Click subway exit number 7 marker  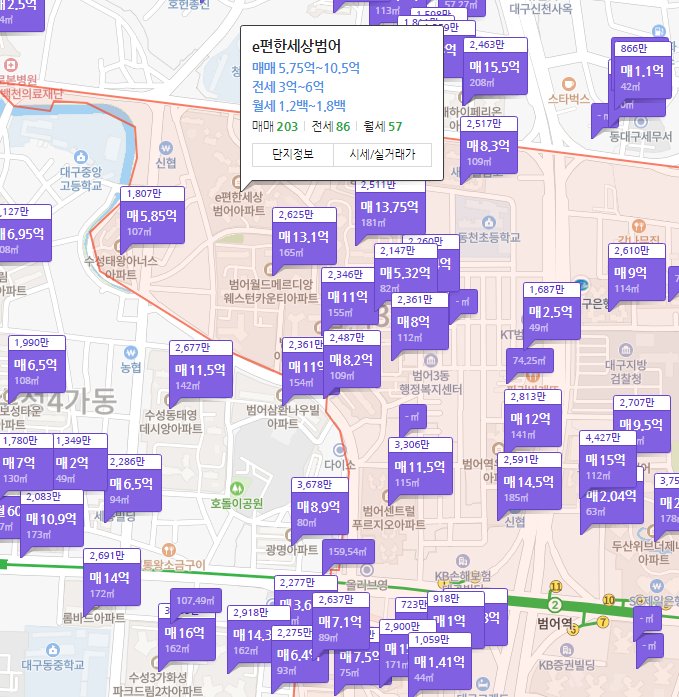(603, 621)
